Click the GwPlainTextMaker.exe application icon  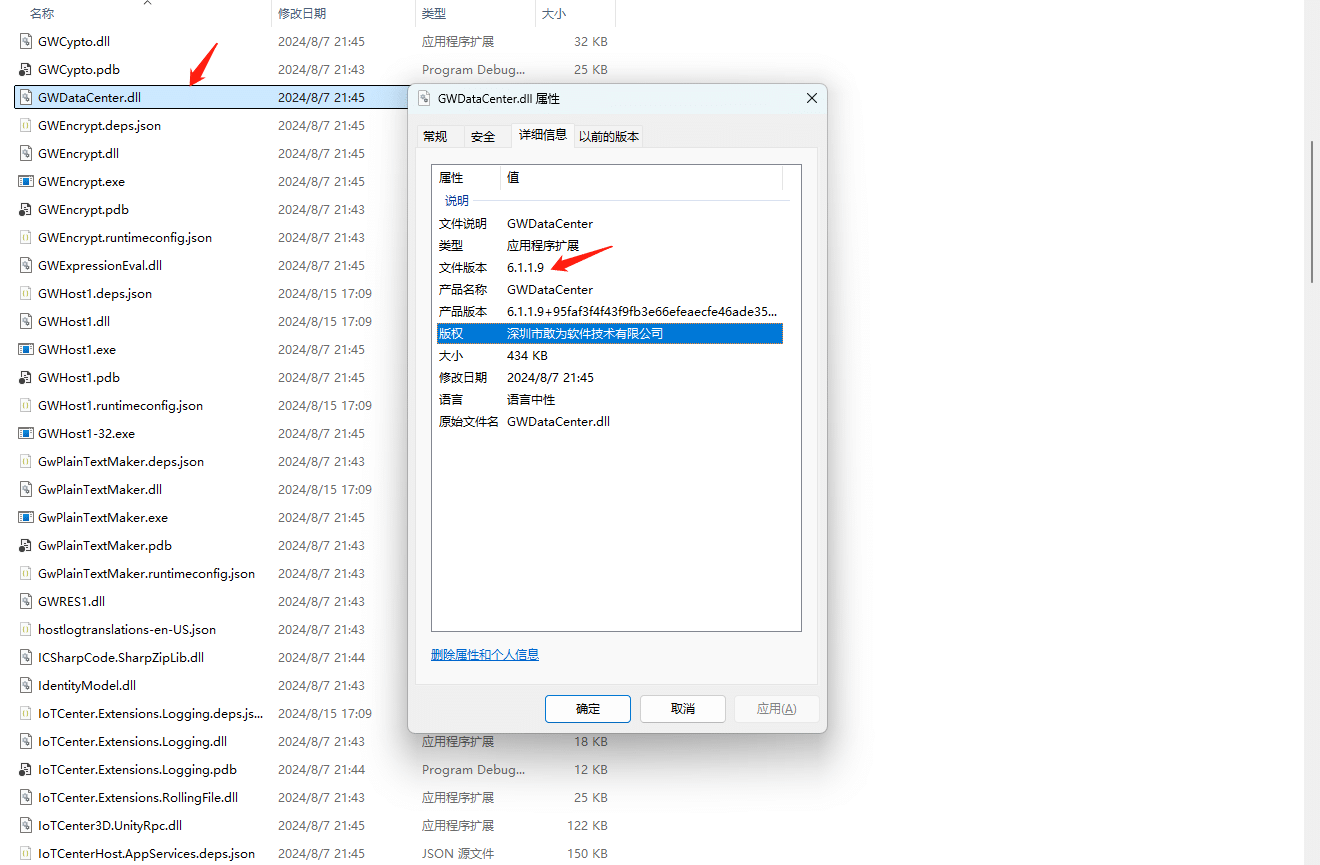coord(26,518)
